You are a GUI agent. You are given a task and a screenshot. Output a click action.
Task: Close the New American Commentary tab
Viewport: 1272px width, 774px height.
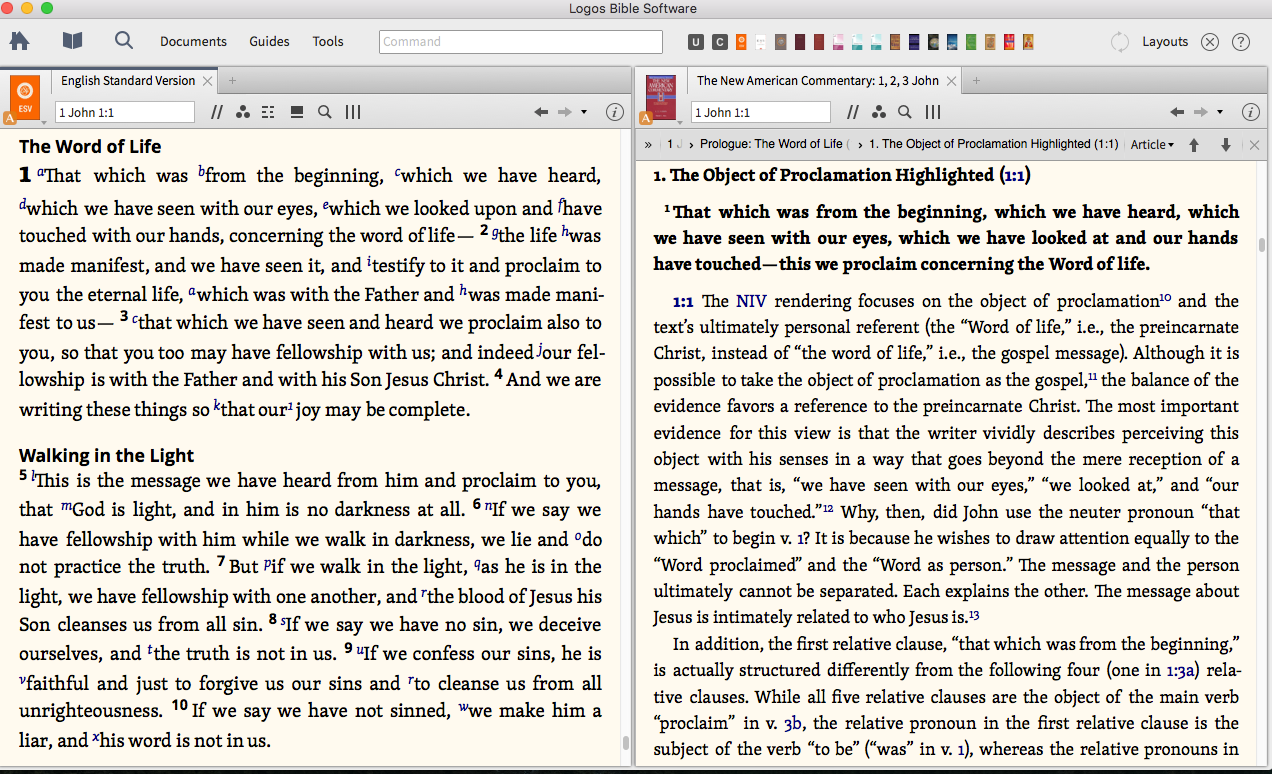point(951,81)
